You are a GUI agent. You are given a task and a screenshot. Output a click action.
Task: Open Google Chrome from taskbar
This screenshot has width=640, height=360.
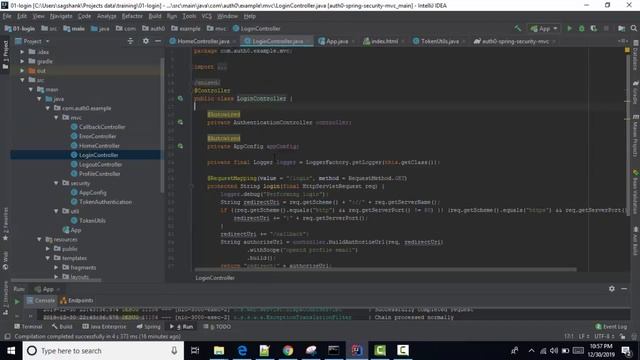pos(288,351)
